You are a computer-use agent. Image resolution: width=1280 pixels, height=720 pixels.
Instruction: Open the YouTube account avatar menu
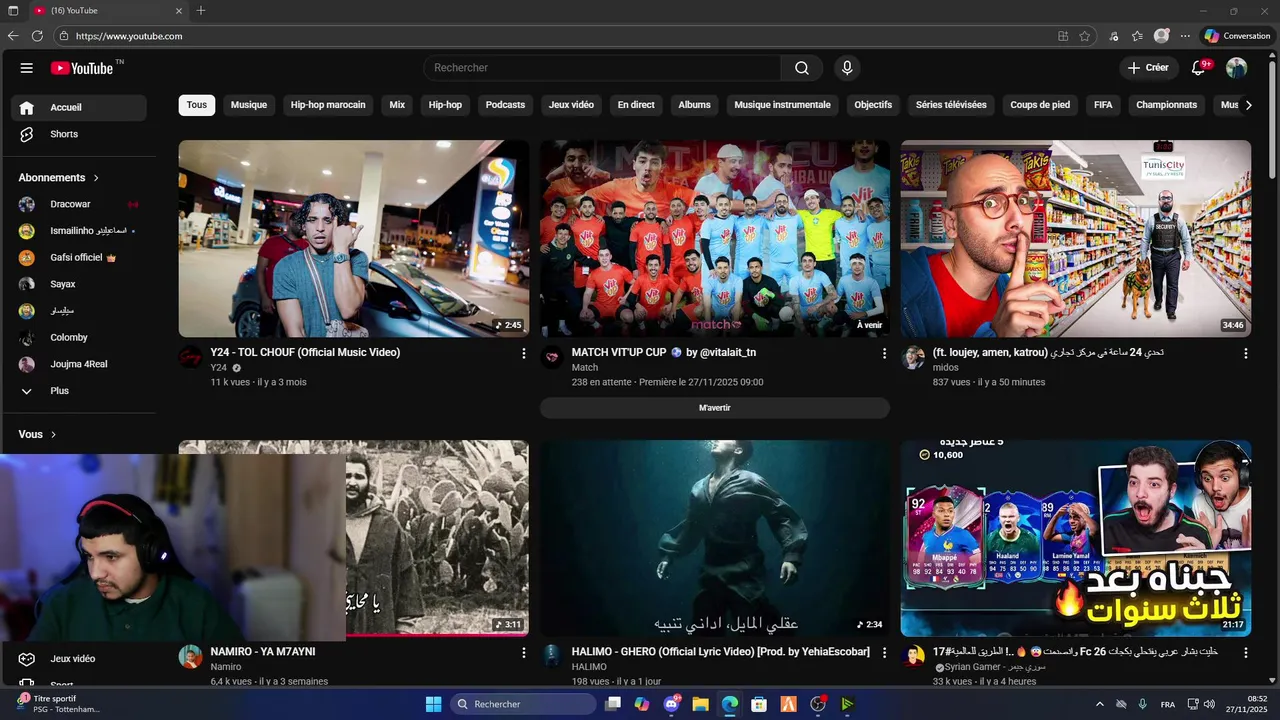click(x=1237, y=68)
